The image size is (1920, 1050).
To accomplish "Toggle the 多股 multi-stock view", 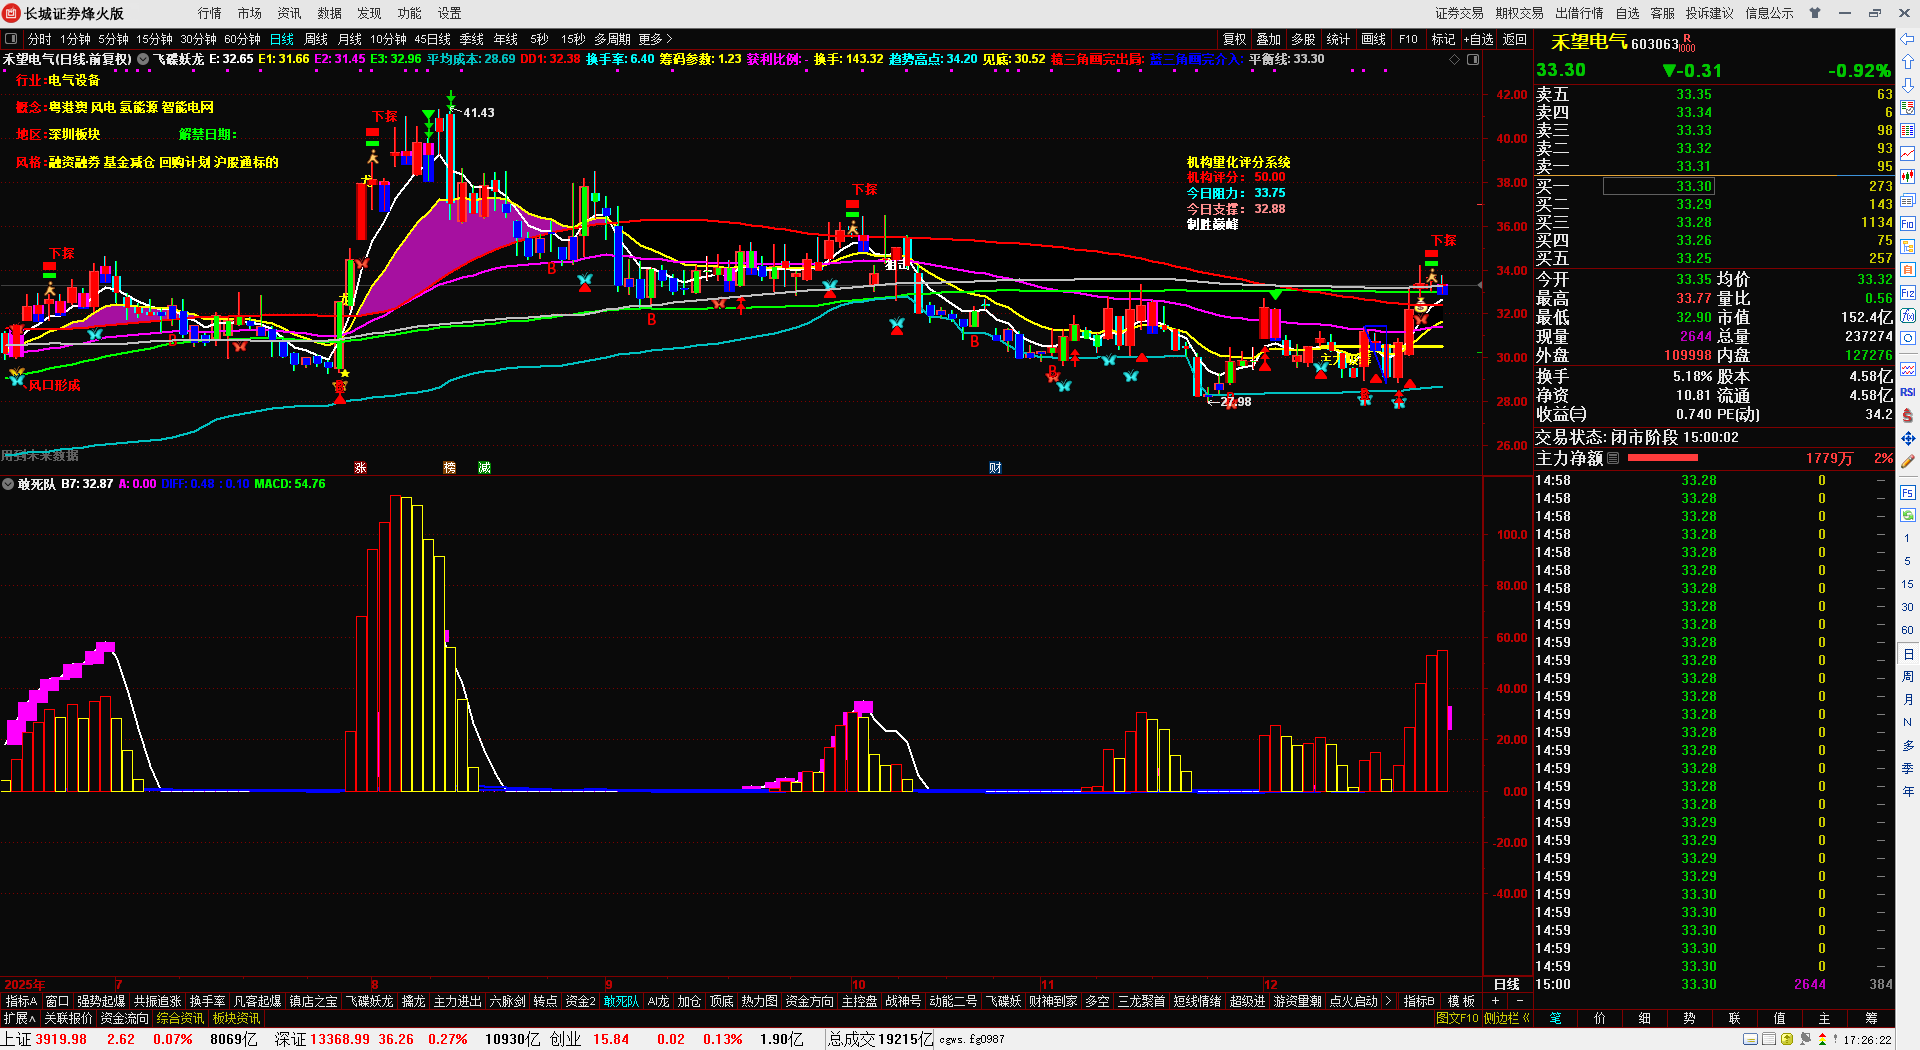I will (1303, 39).
